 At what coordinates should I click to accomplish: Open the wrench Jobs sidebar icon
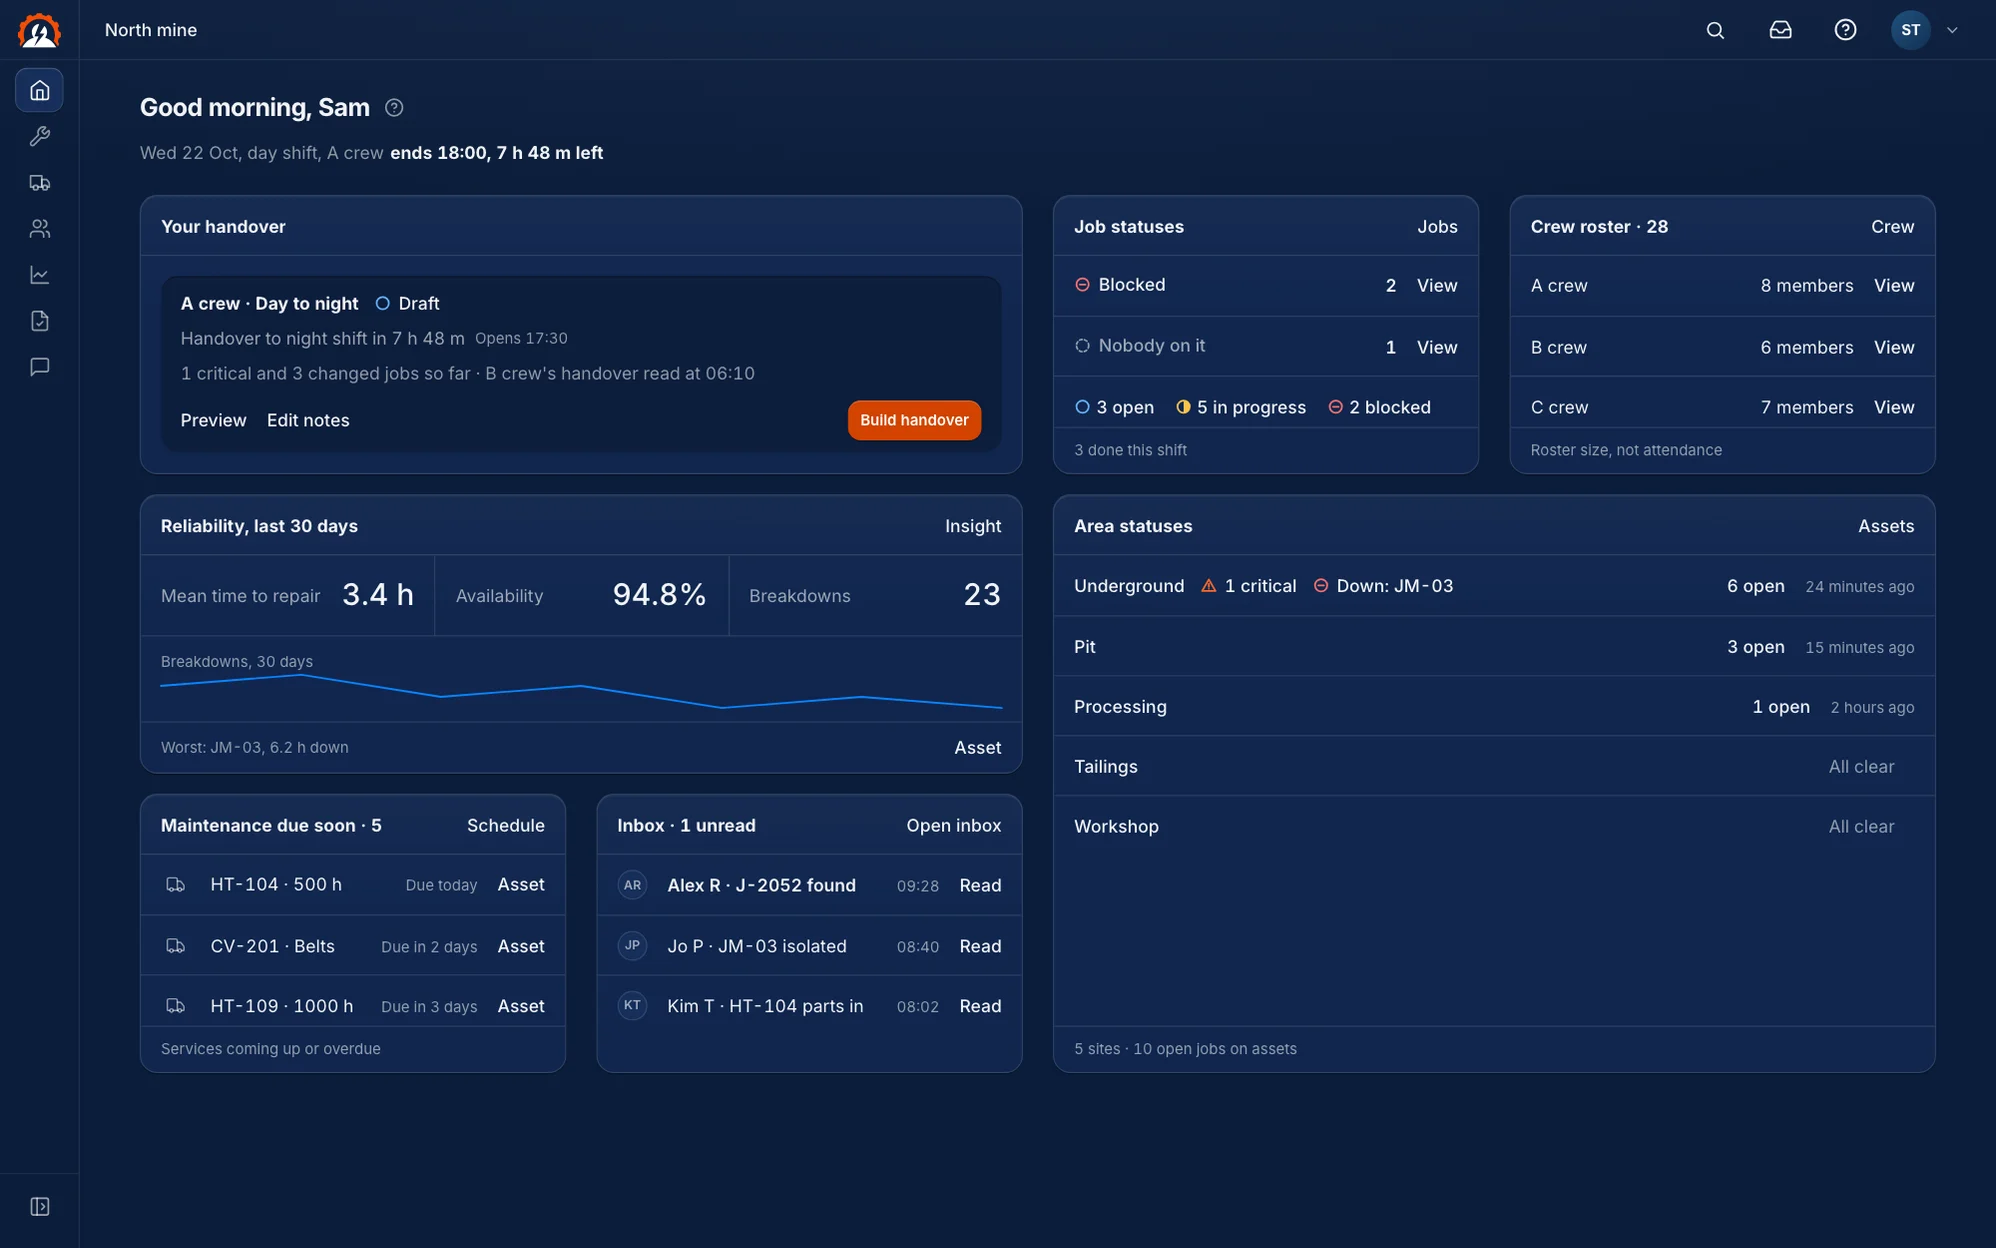click(x=39, y=136)
